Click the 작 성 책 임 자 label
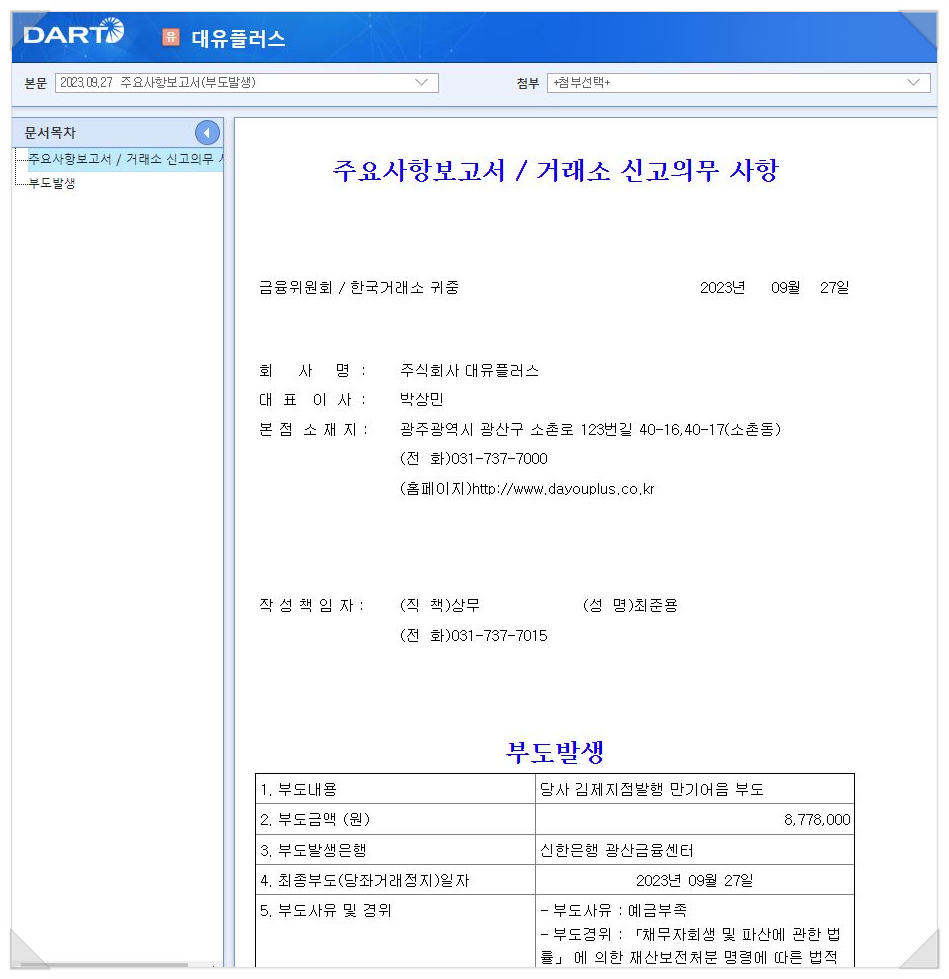This screenshot has height=979, width=949. tap(312, 605)
